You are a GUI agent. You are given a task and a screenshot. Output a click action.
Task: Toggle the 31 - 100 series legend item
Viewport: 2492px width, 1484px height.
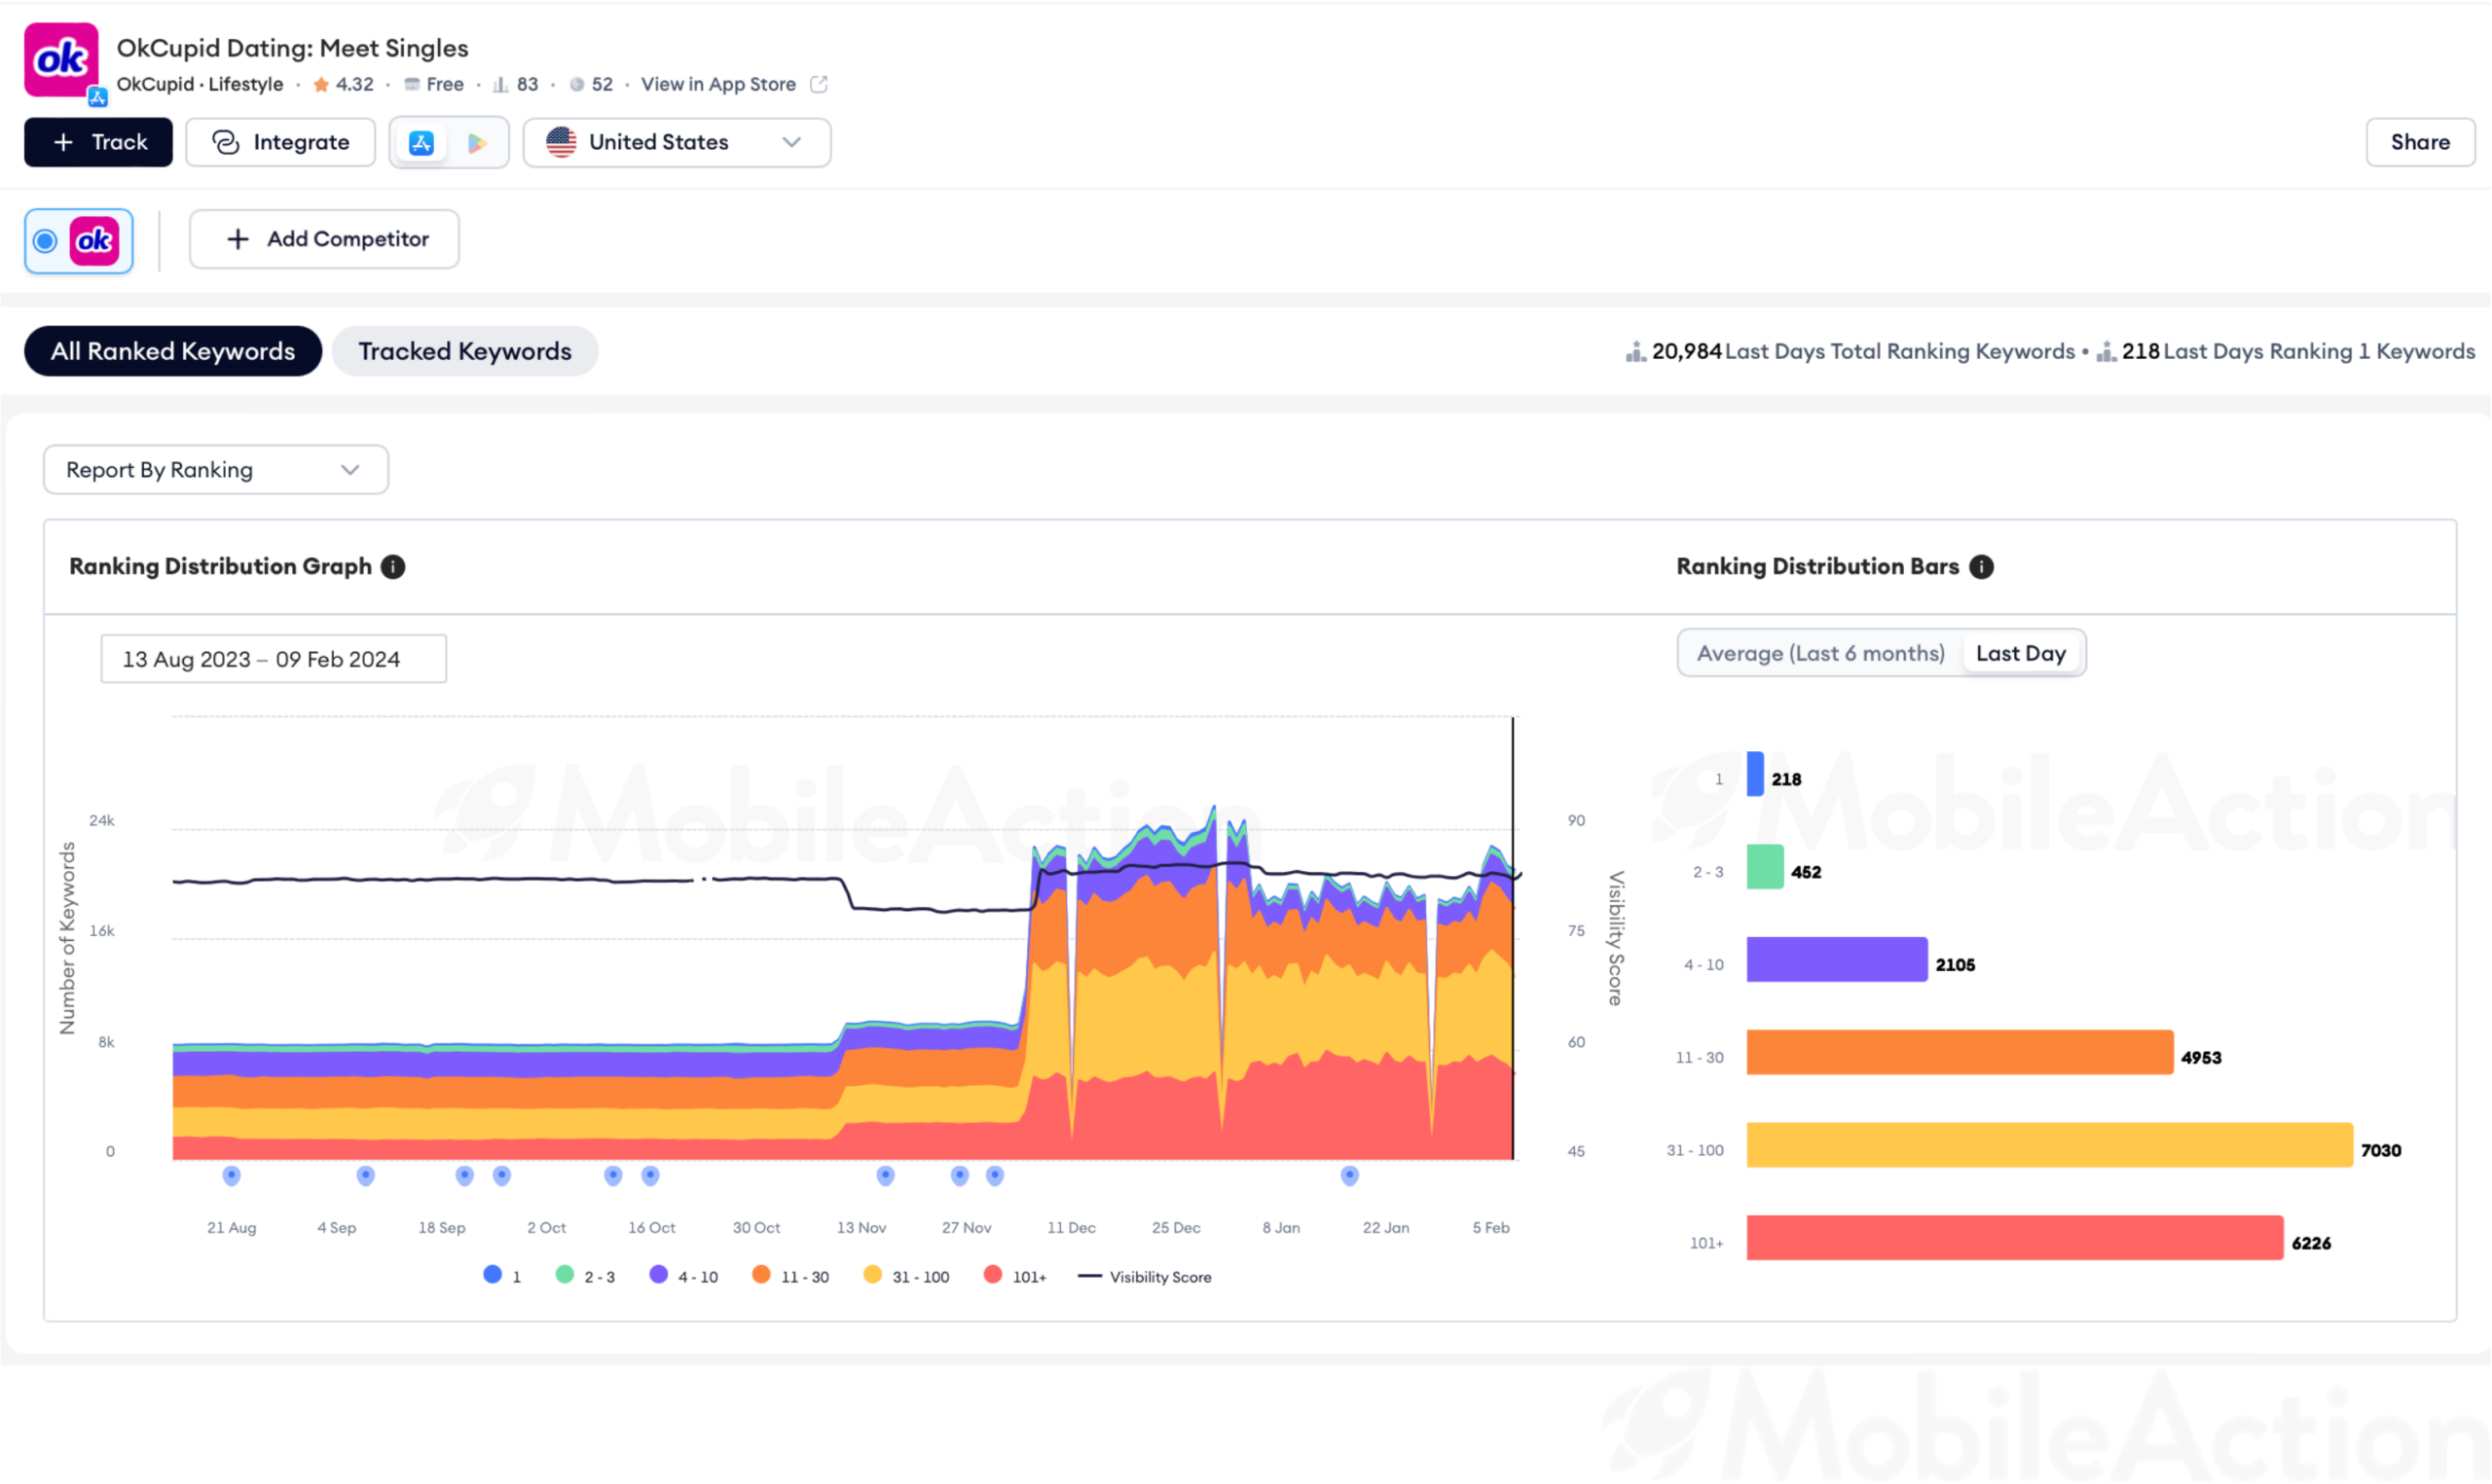[906, 1277]
